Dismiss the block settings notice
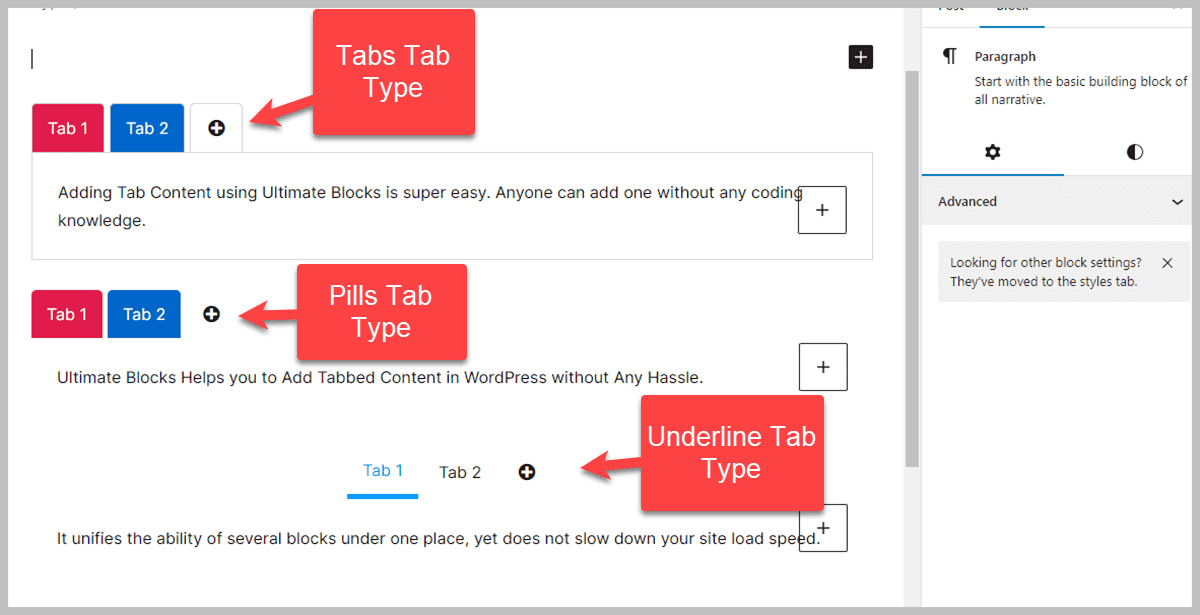 pos(1167,262)
